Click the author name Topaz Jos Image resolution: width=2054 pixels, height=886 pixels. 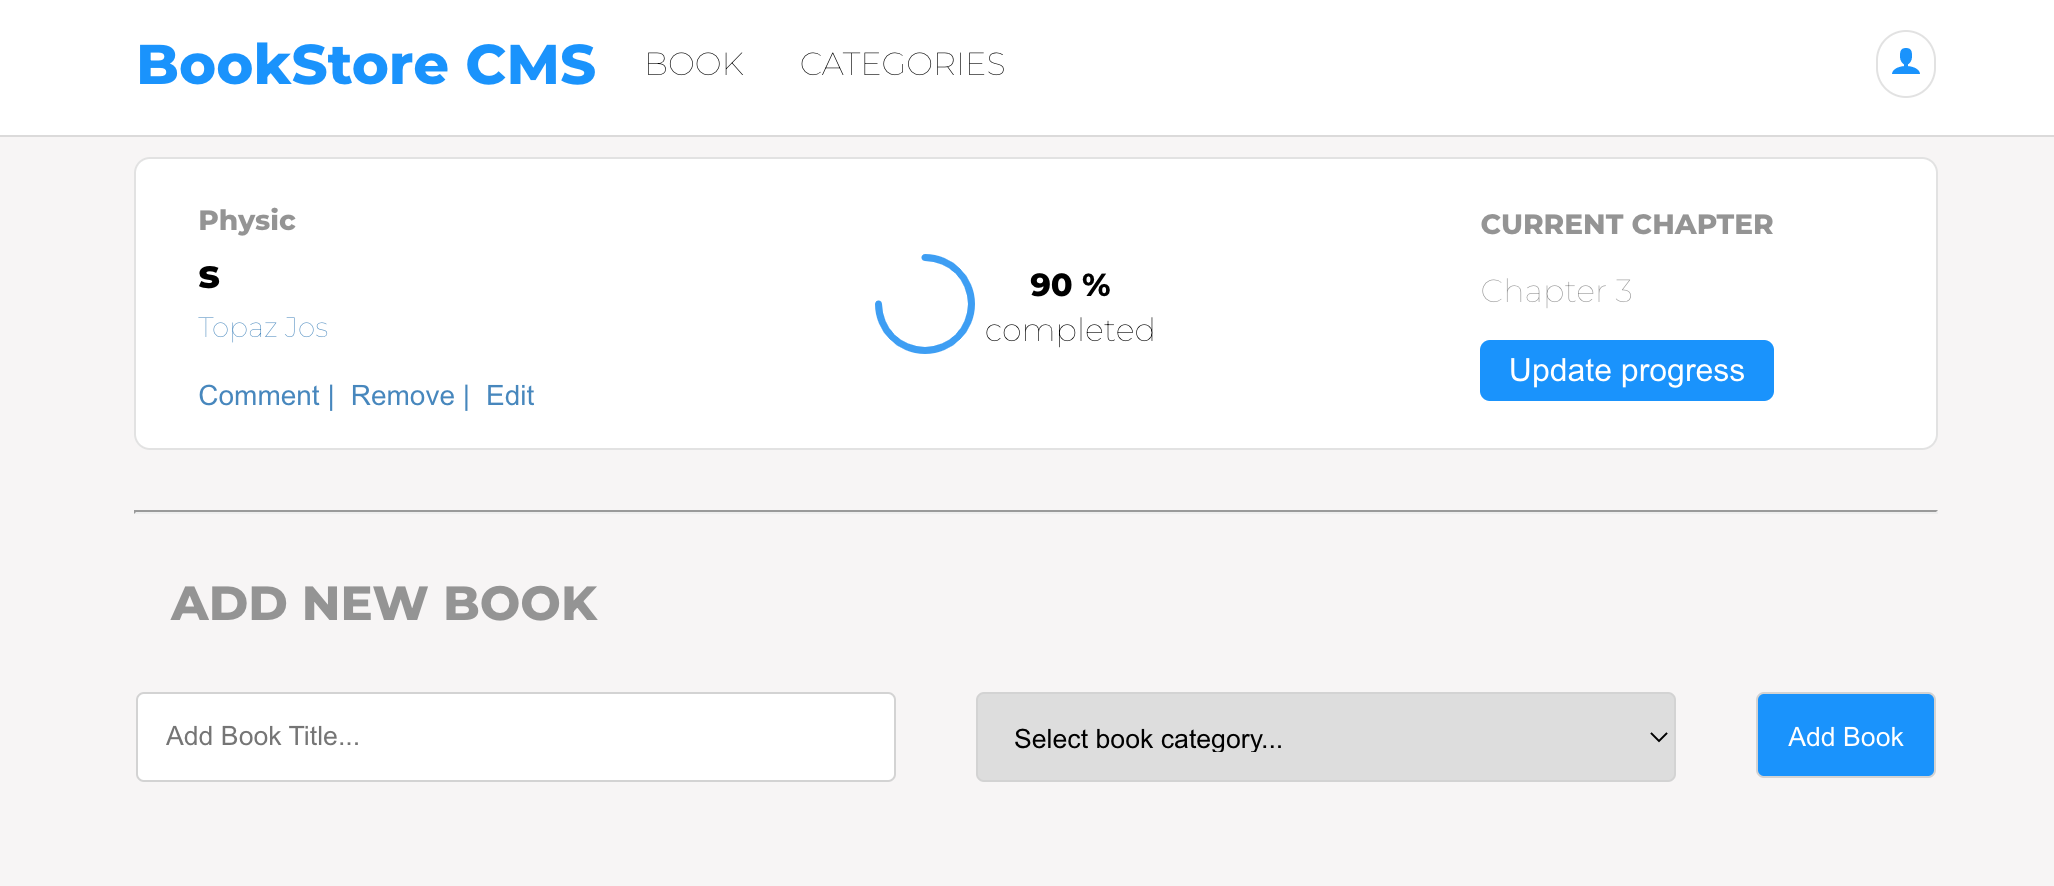(x=263, y=327)
